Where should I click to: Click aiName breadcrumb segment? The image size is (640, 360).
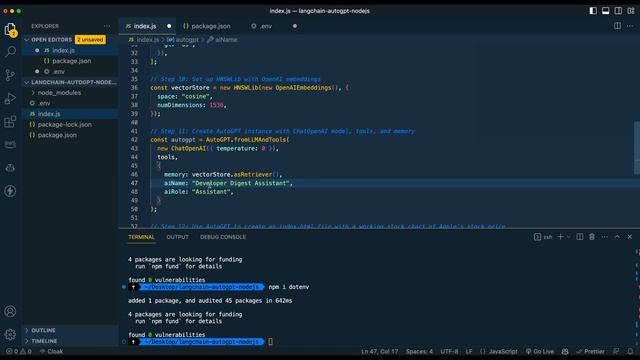point(222,40)
